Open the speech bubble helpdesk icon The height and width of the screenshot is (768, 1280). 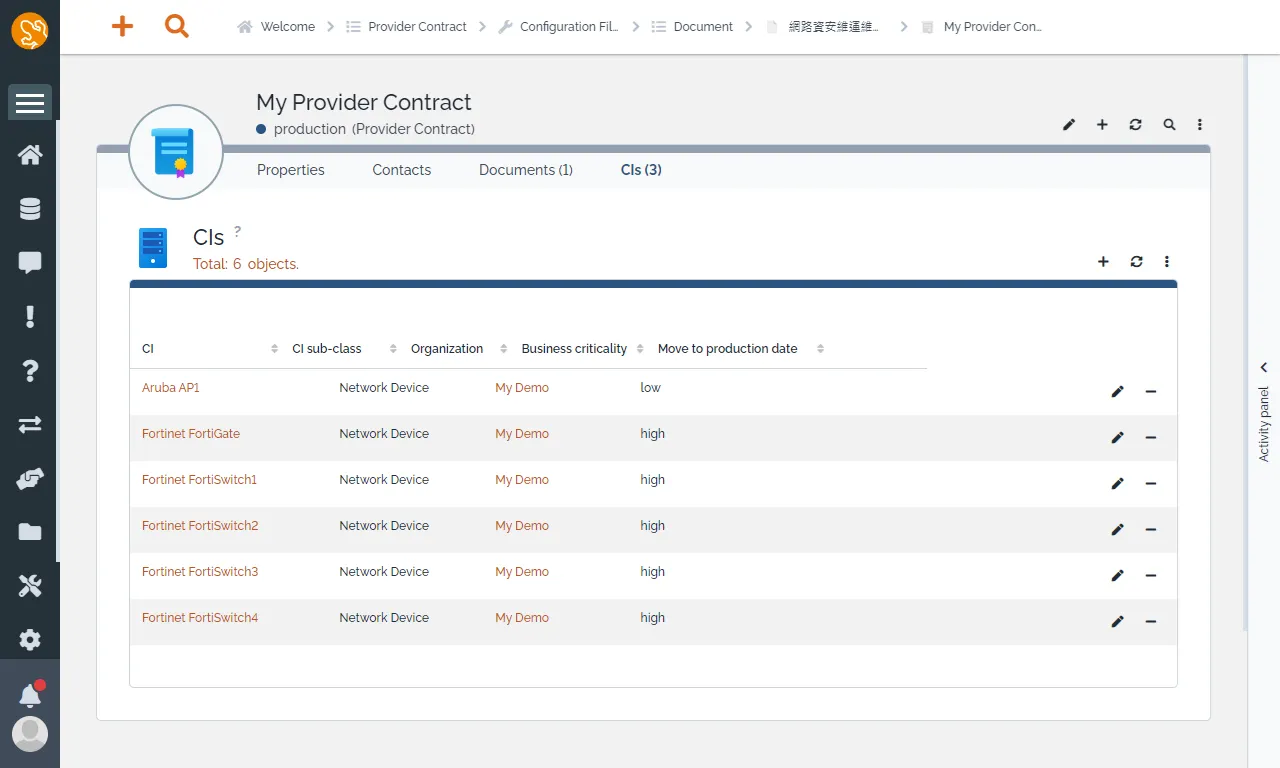pos(30,263)
